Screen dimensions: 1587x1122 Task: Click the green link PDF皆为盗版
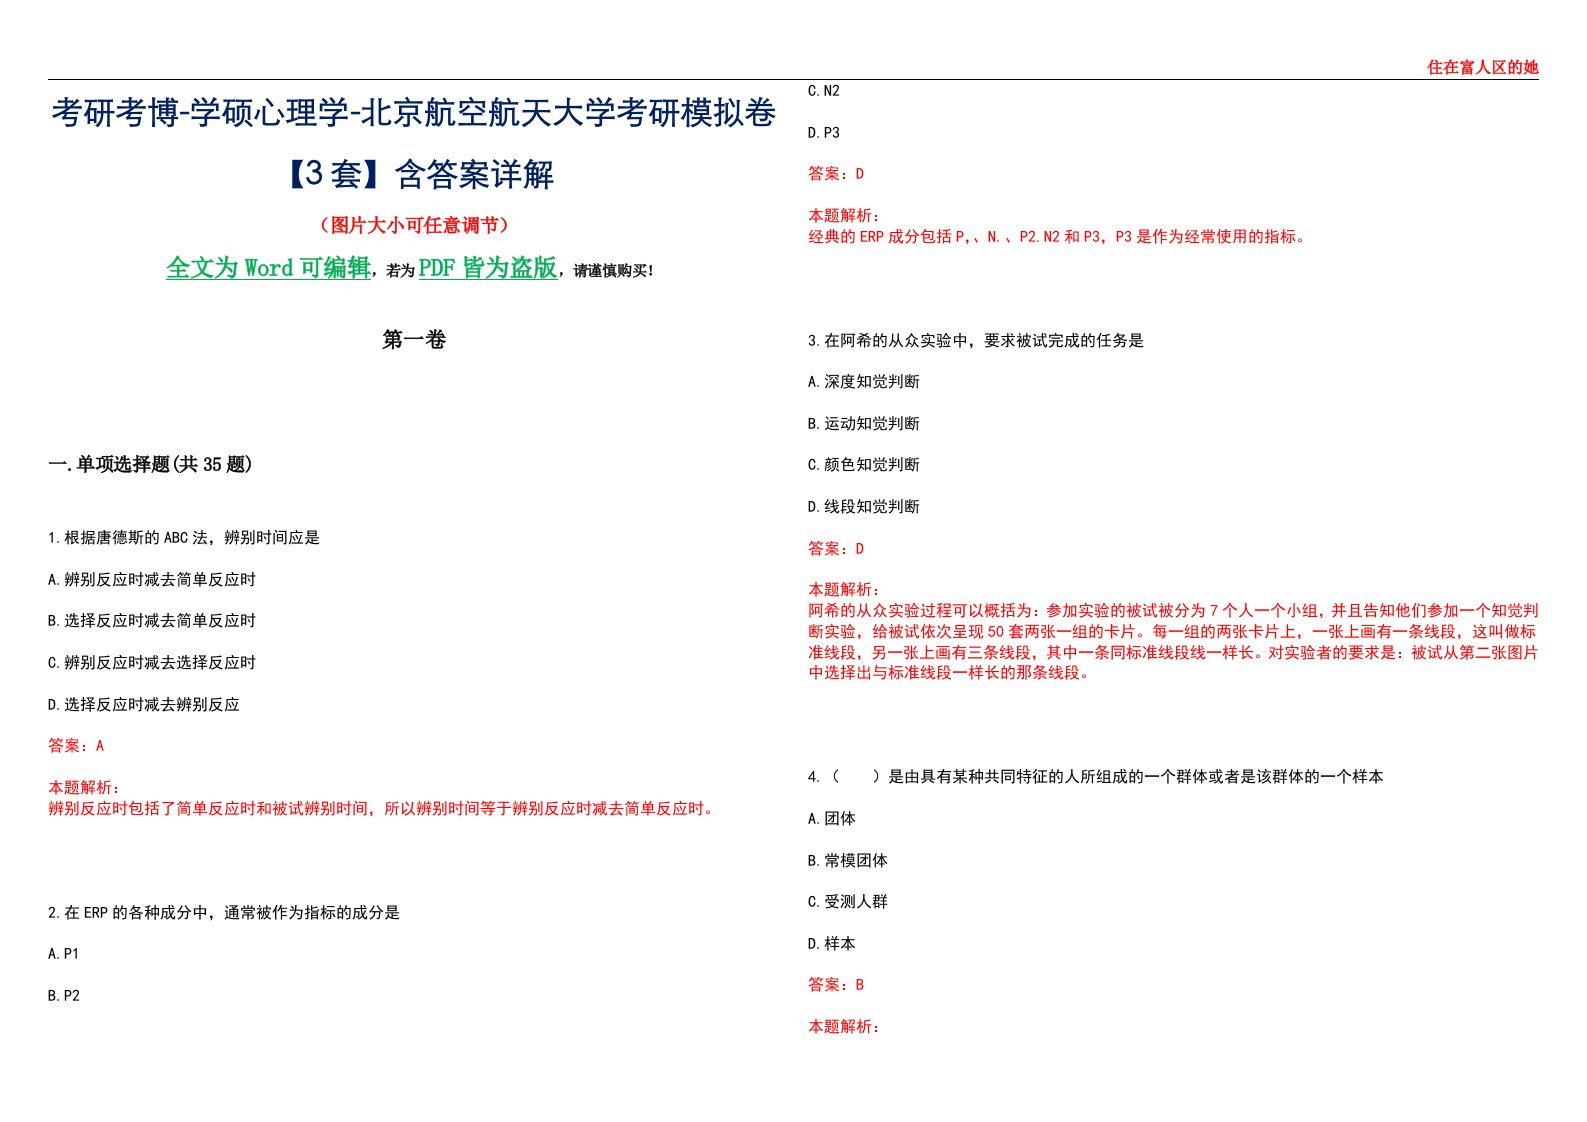488,268
